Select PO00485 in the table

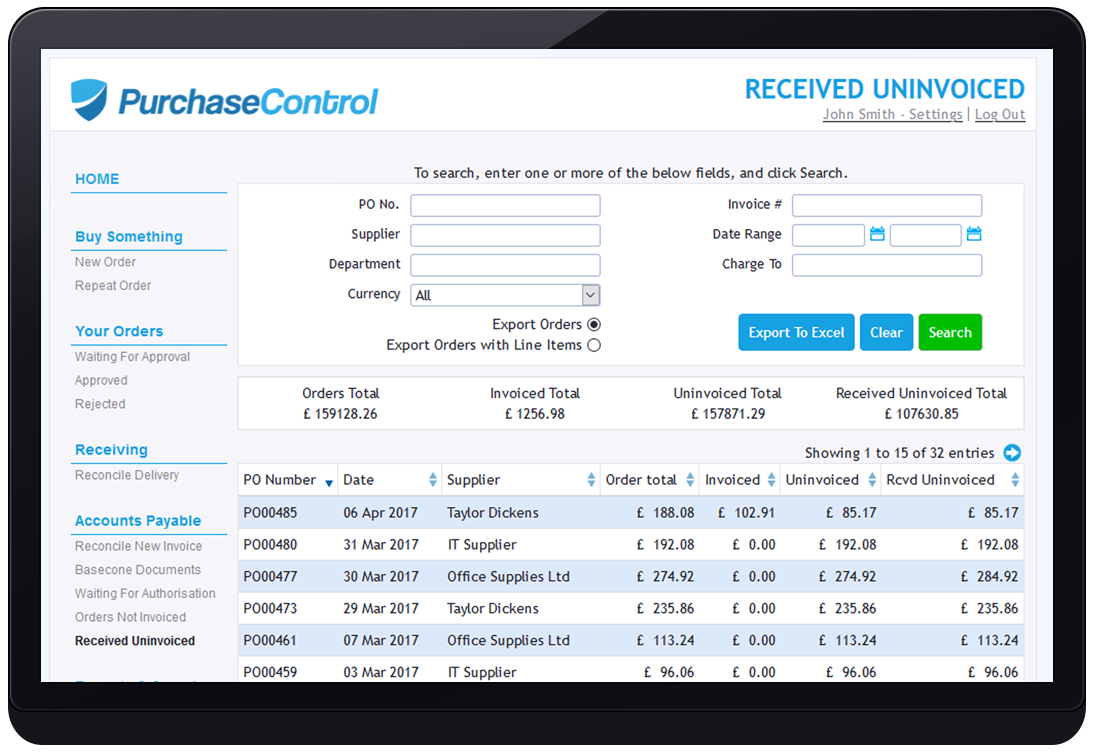270,513
